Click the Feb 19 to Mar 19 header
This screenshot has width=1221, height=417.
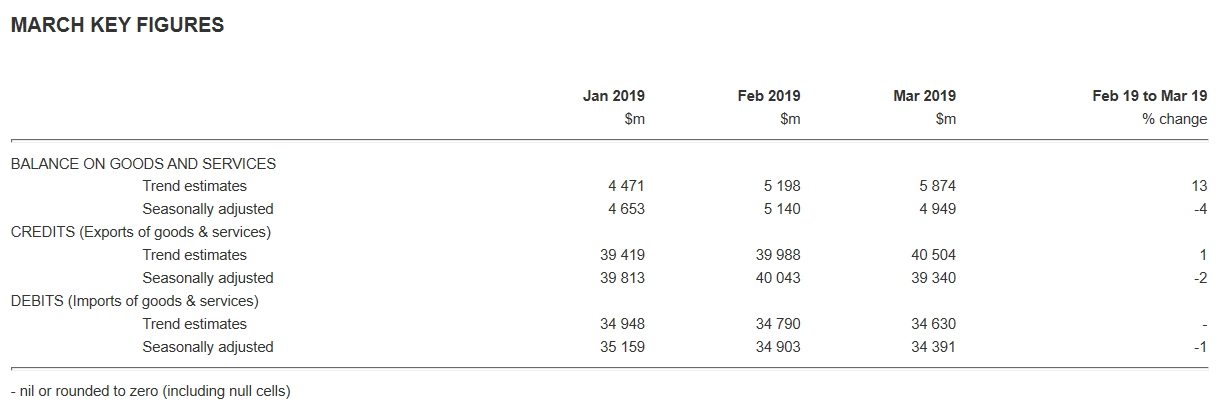(x=1149, y=96)
